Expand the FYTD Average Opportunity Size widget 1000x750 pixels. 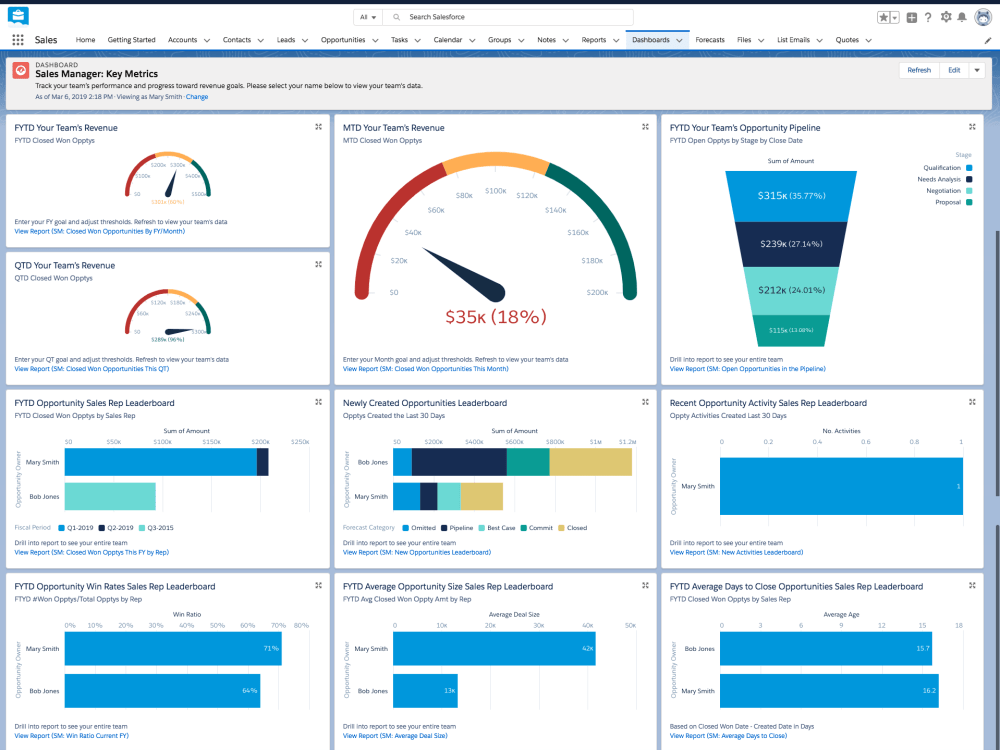[645, 585]
